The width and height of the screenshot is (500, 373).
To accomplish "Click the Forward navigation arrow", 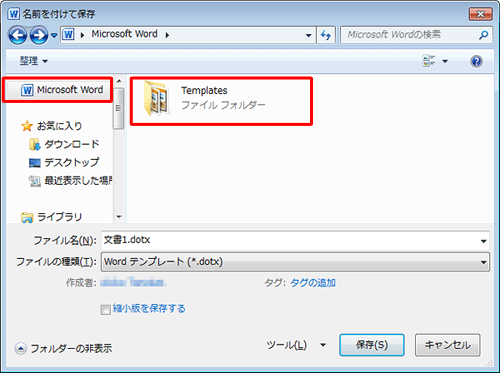I will pos(39,35).
